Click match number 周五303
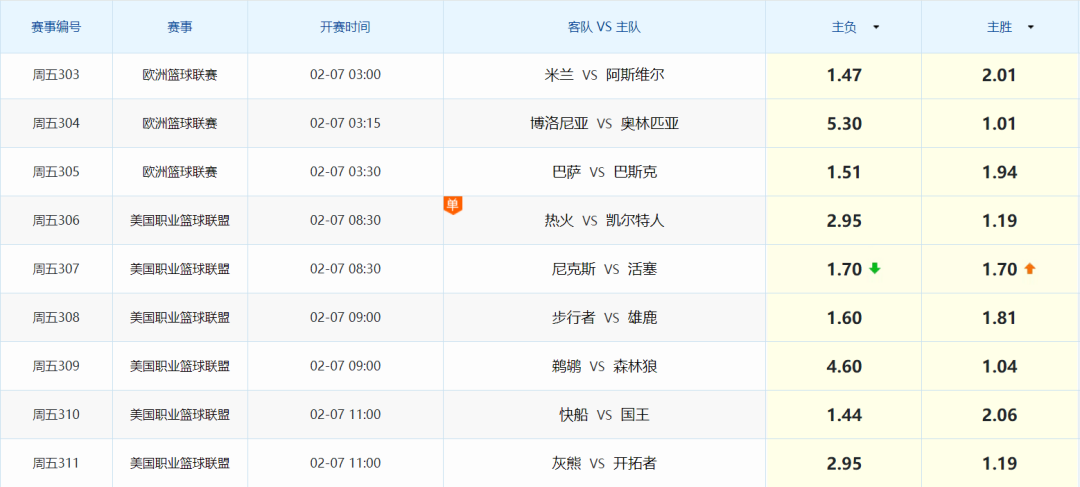Image resolution: width=1080 pixels, height=487 pixels. [56, 75]
